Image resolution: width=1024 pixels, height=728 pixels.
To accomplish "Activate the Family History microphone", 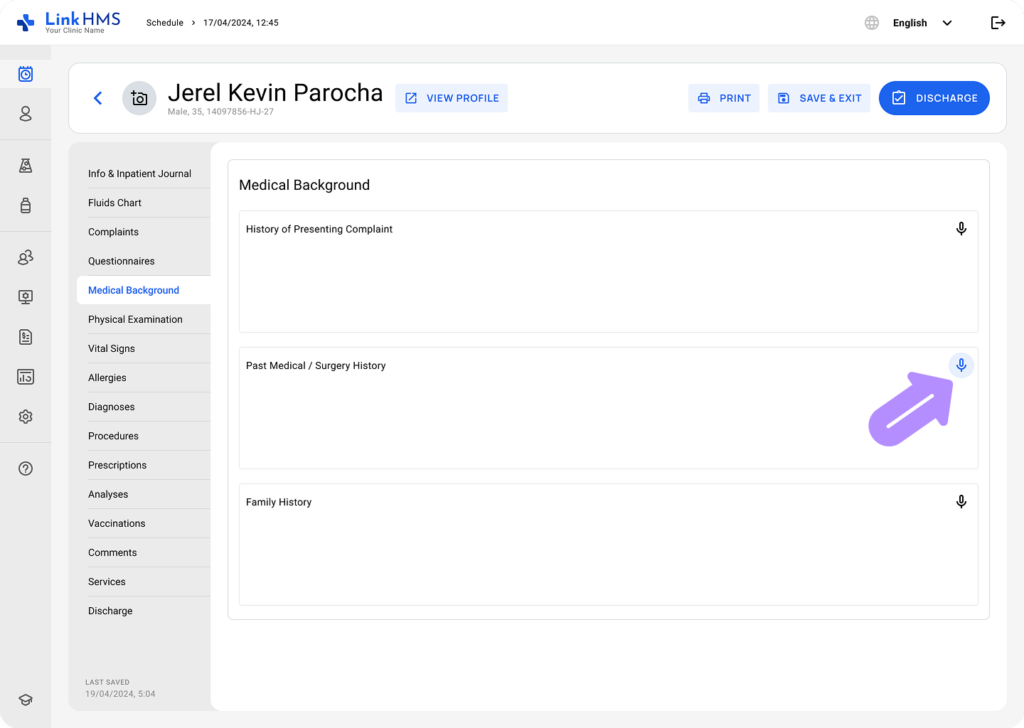I will pyautogui.click(x=961, y=502).
